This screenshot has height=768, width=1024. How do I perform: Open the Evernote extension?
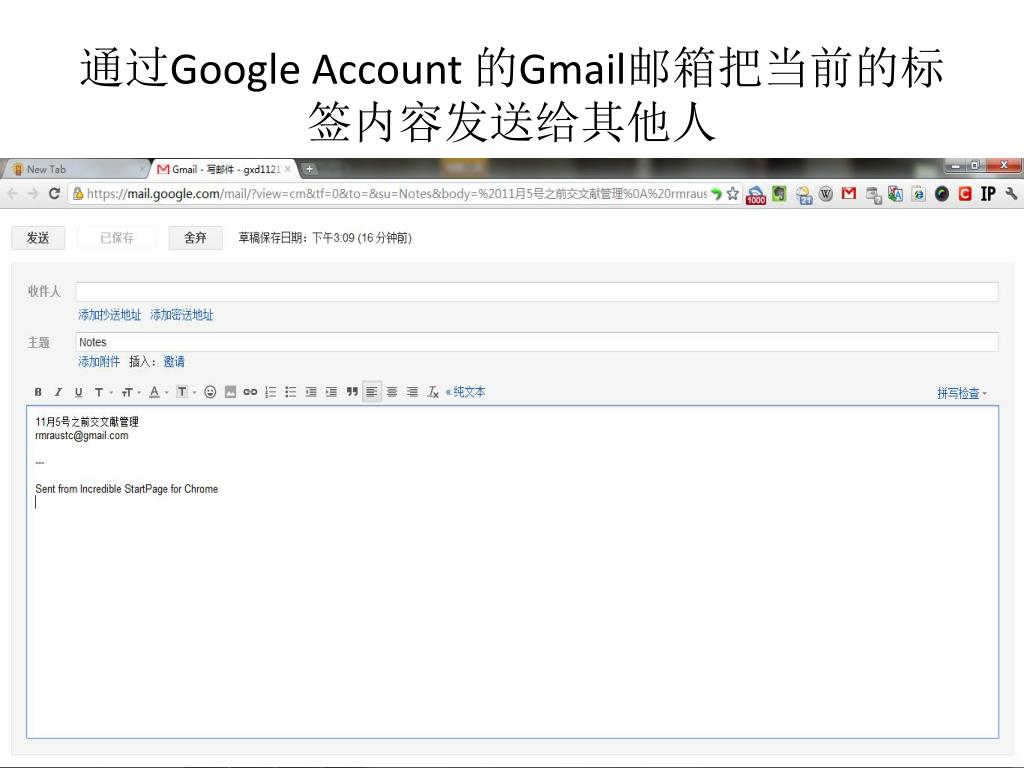[779, 193]
